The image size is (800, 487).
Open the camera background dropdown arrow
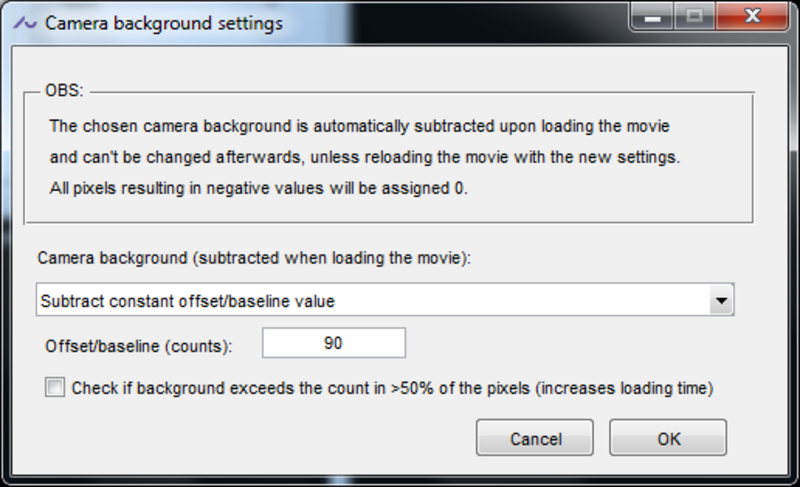click(719, 300)
